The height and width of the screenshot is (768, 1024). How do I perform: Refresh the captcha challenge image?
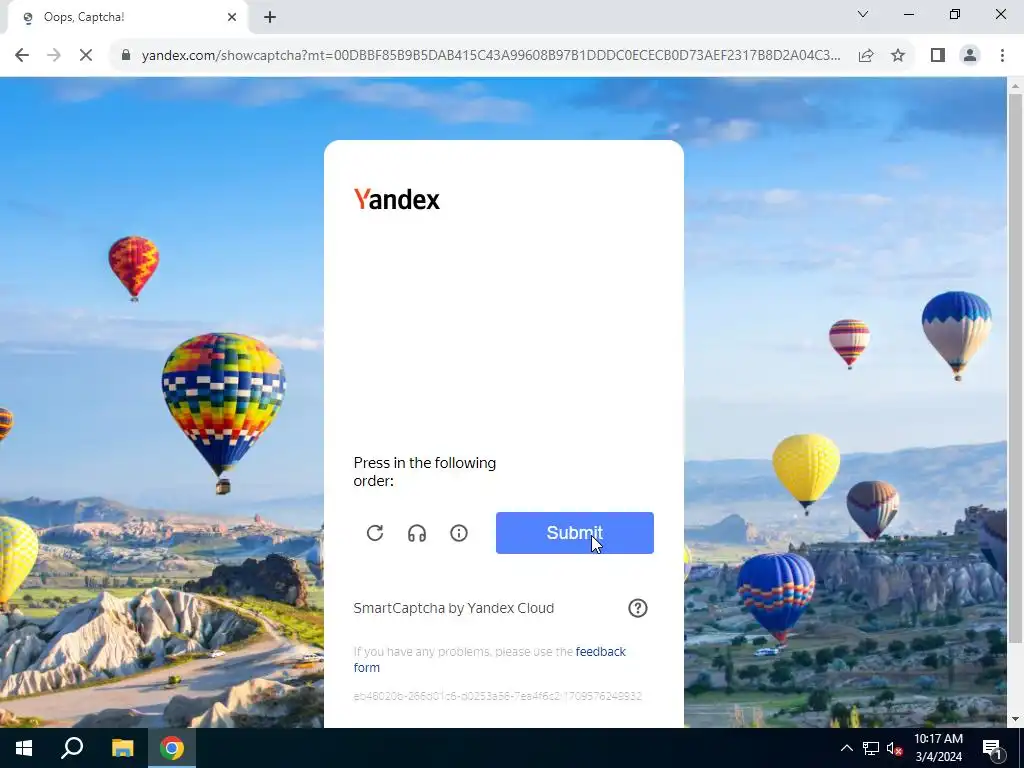(x=375, y=533)
